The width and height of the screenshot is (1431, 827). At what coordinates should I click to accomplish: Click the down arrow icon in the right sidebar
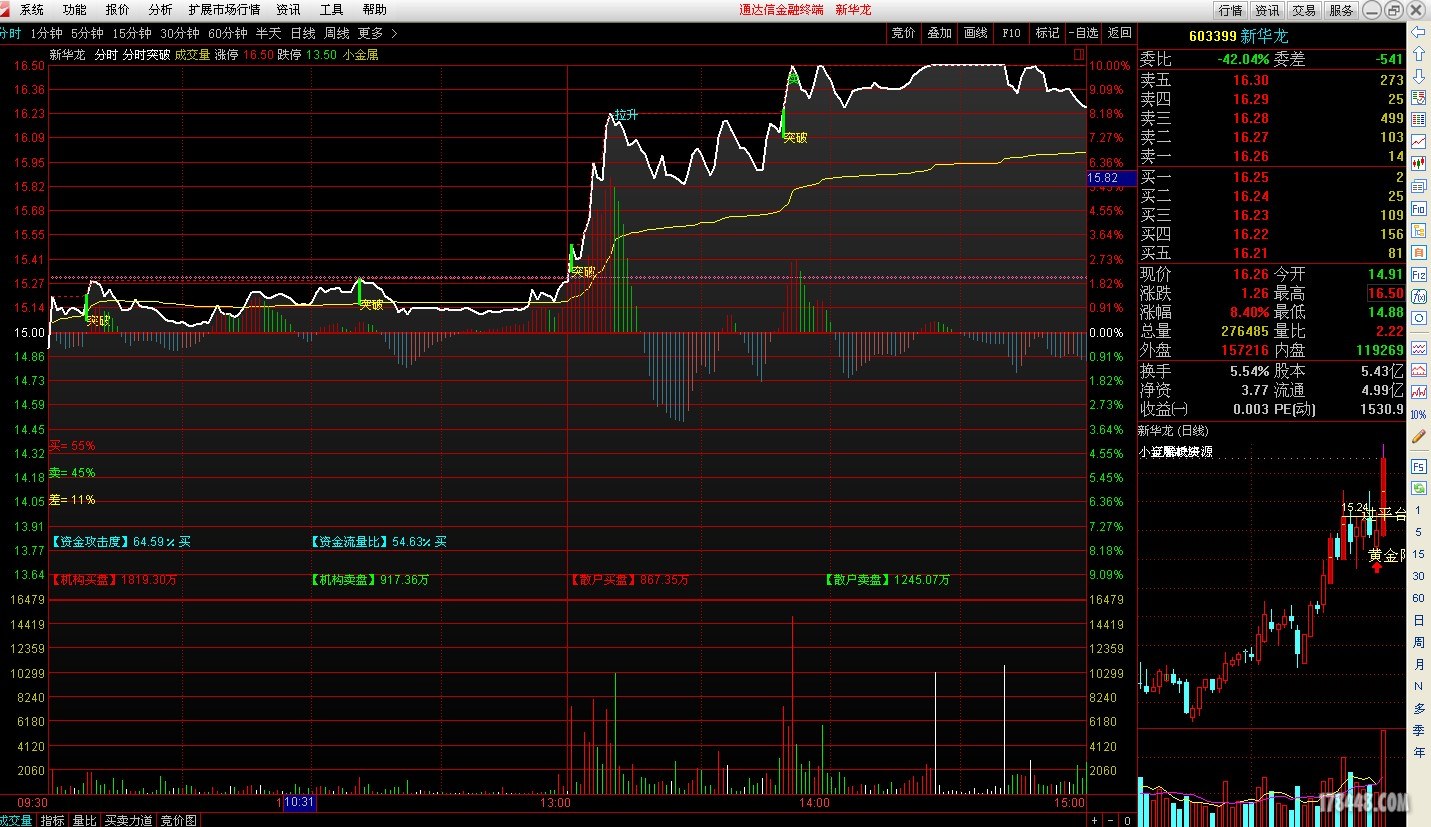(x=1418, y=76)
